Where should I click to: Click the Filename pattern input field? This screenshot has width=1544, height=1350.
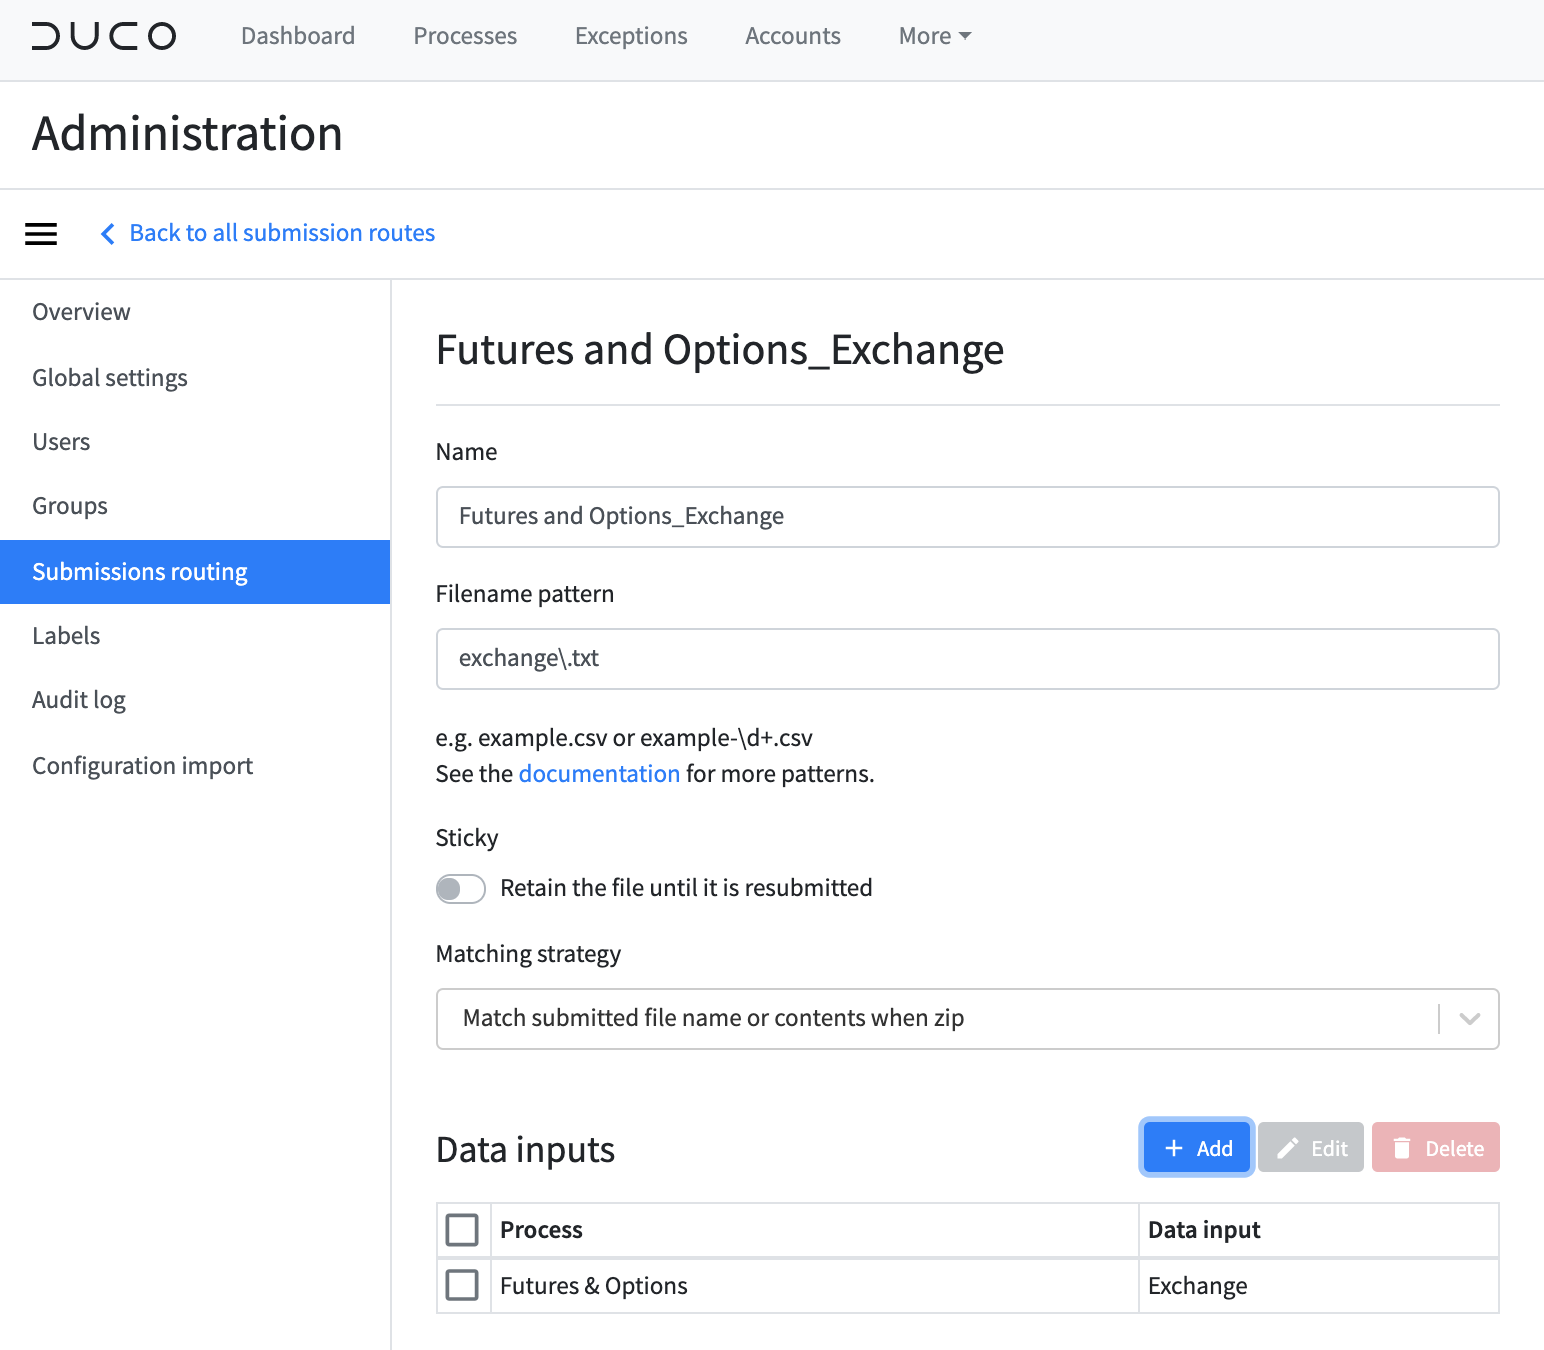967,659
